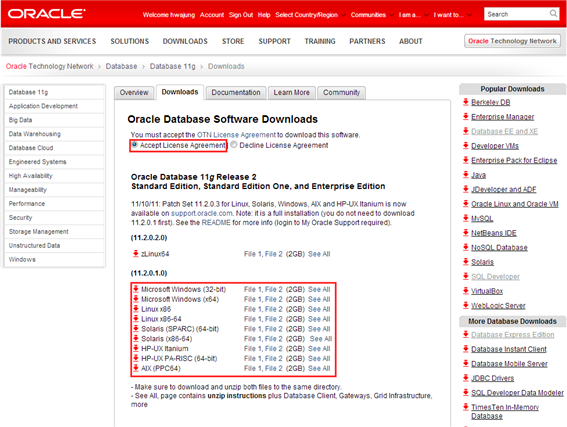
Task: Click the download icon beside WebLogic Server
Action: 466,306
